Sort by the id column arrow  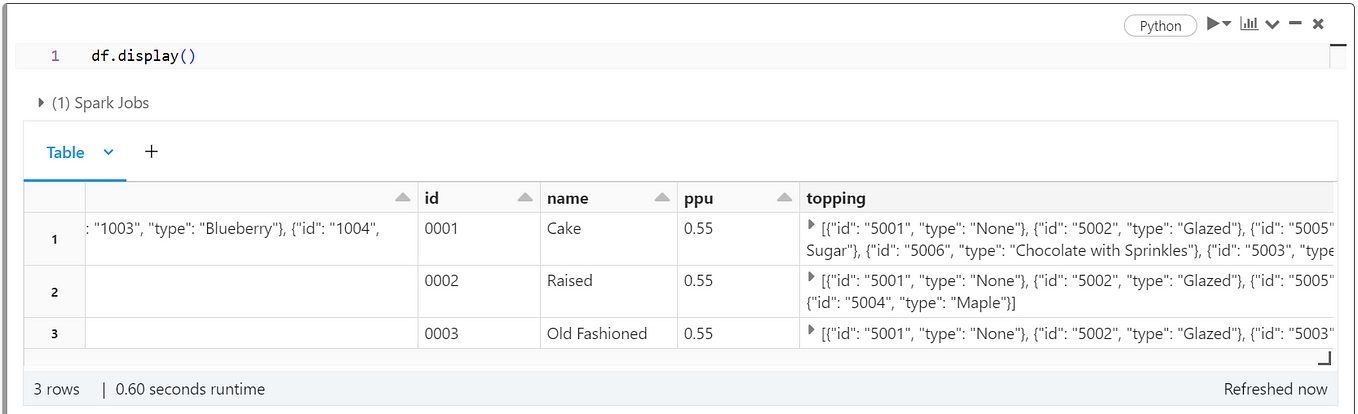526,198
